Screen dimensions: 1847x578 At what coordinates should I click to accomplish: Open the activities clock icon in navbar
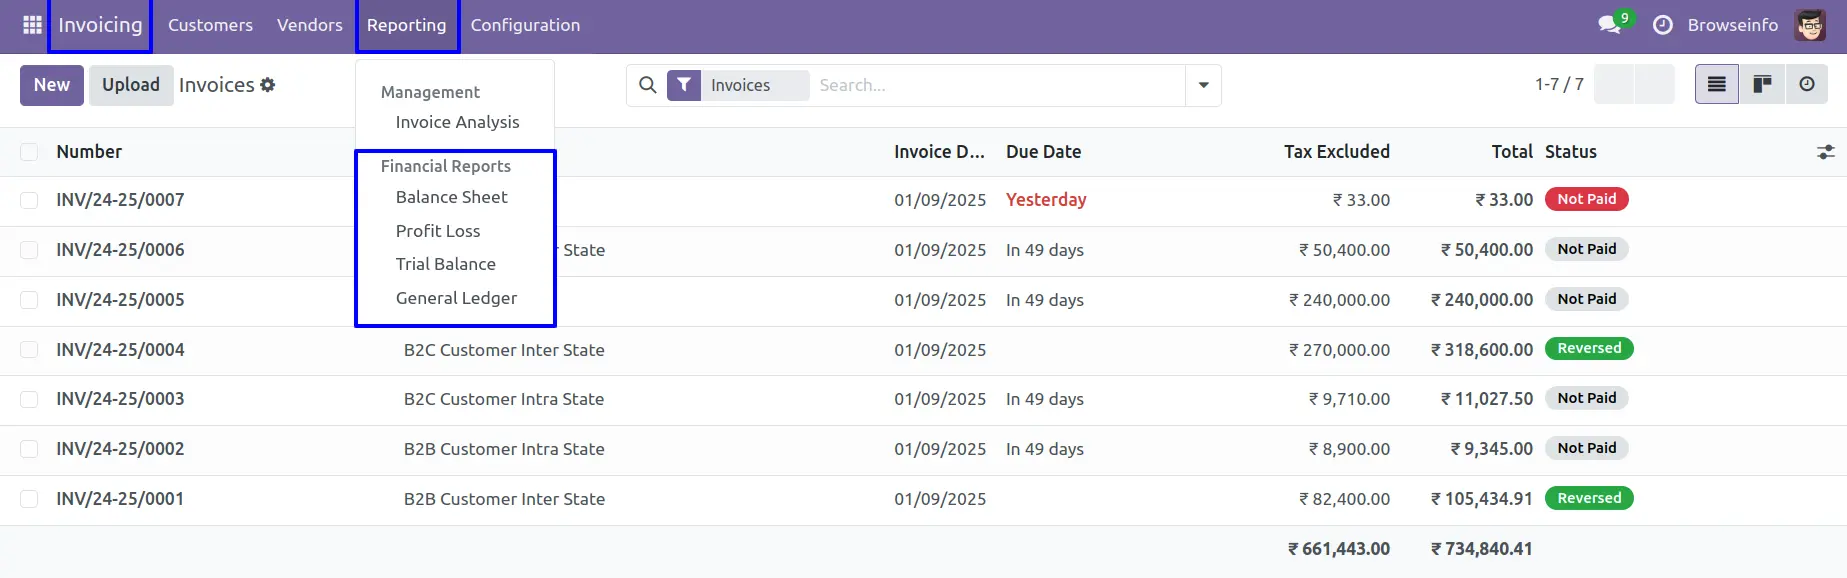[1663, 25]
